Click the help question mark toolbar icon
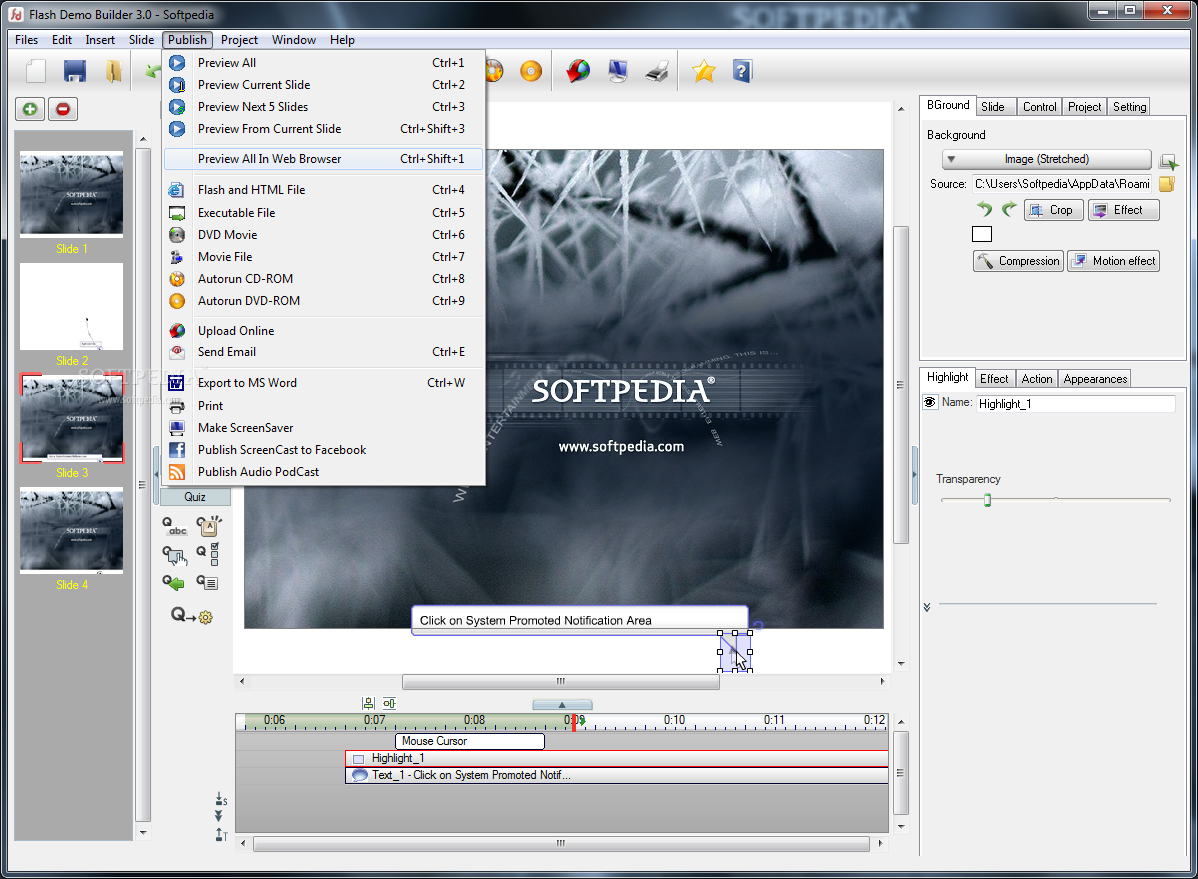 [742, 71]
